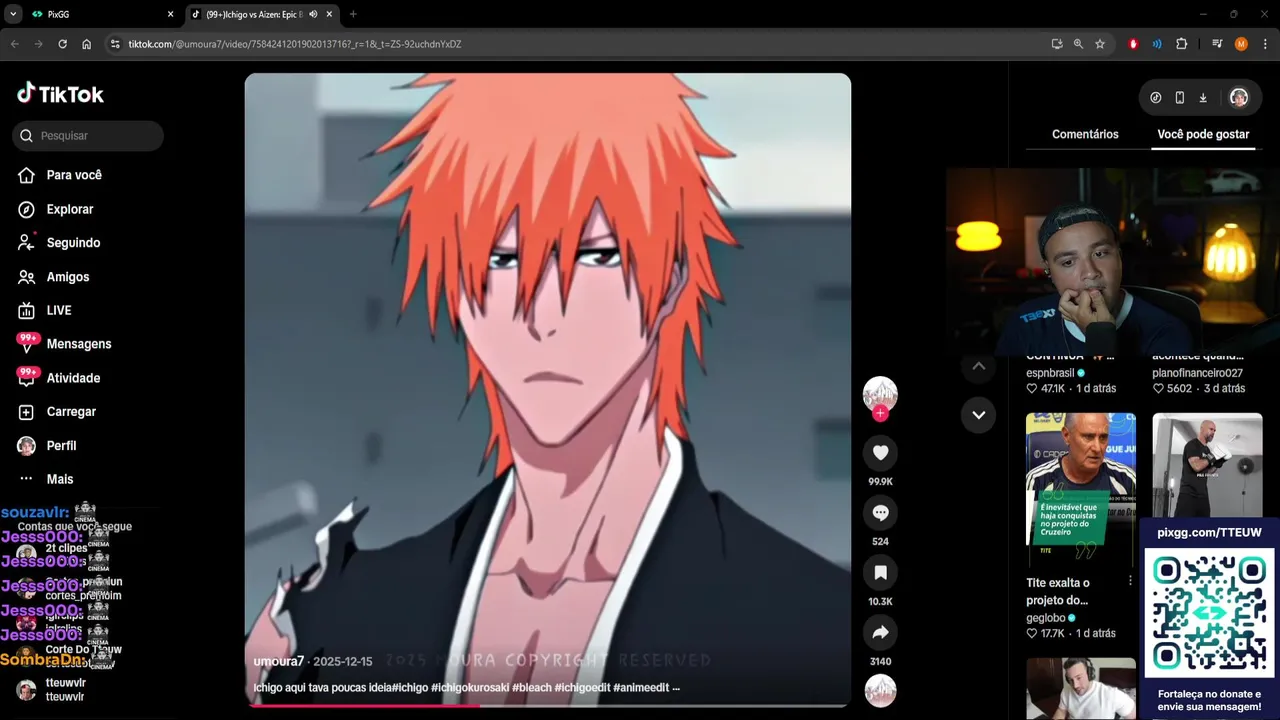
Task: Open browser zoom magnifier icon
Action: click(1078, 44)
